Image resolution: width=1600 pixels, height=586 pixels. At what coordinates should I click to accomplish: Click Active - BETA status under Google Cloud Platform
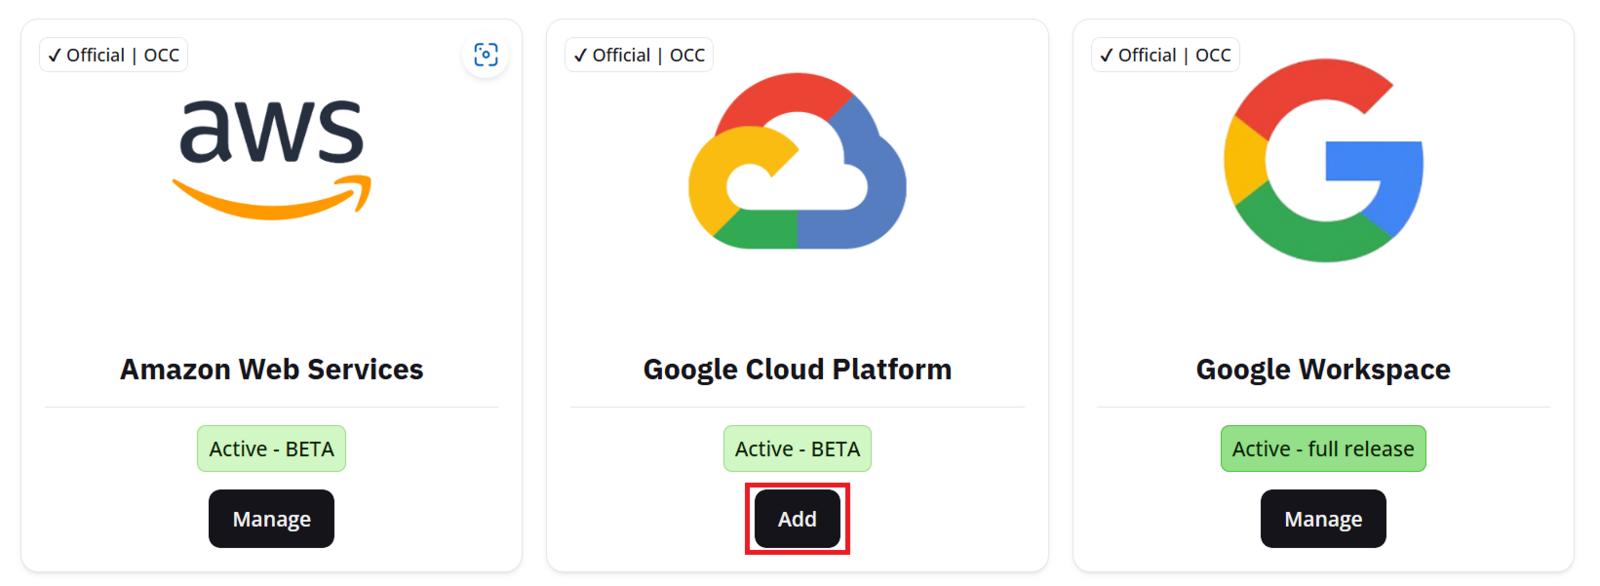pyautogui.click(x=797, y=449)
